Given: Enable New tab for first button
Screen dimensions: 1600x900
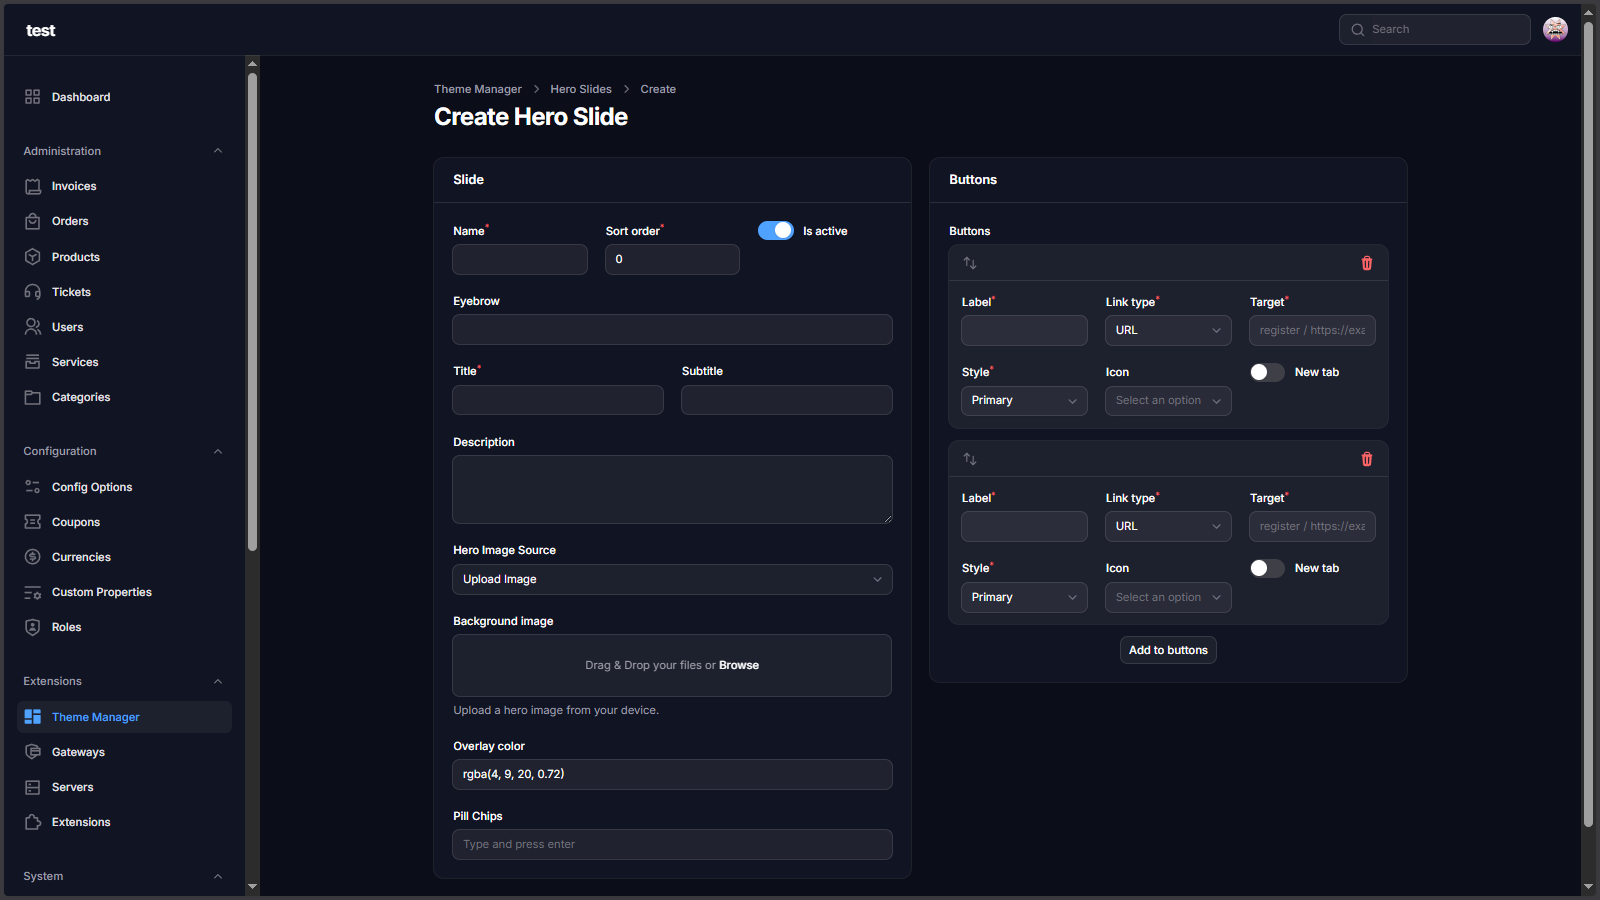Looking at the screenshot, I should [1267, 372].
